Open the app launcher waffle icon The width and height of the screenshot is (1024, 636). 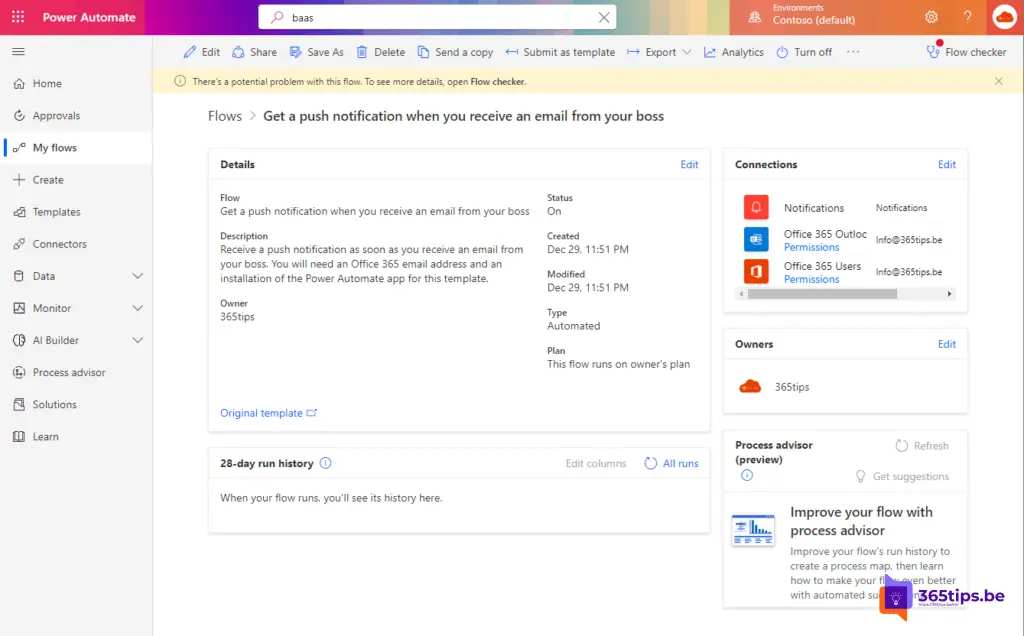19,17
